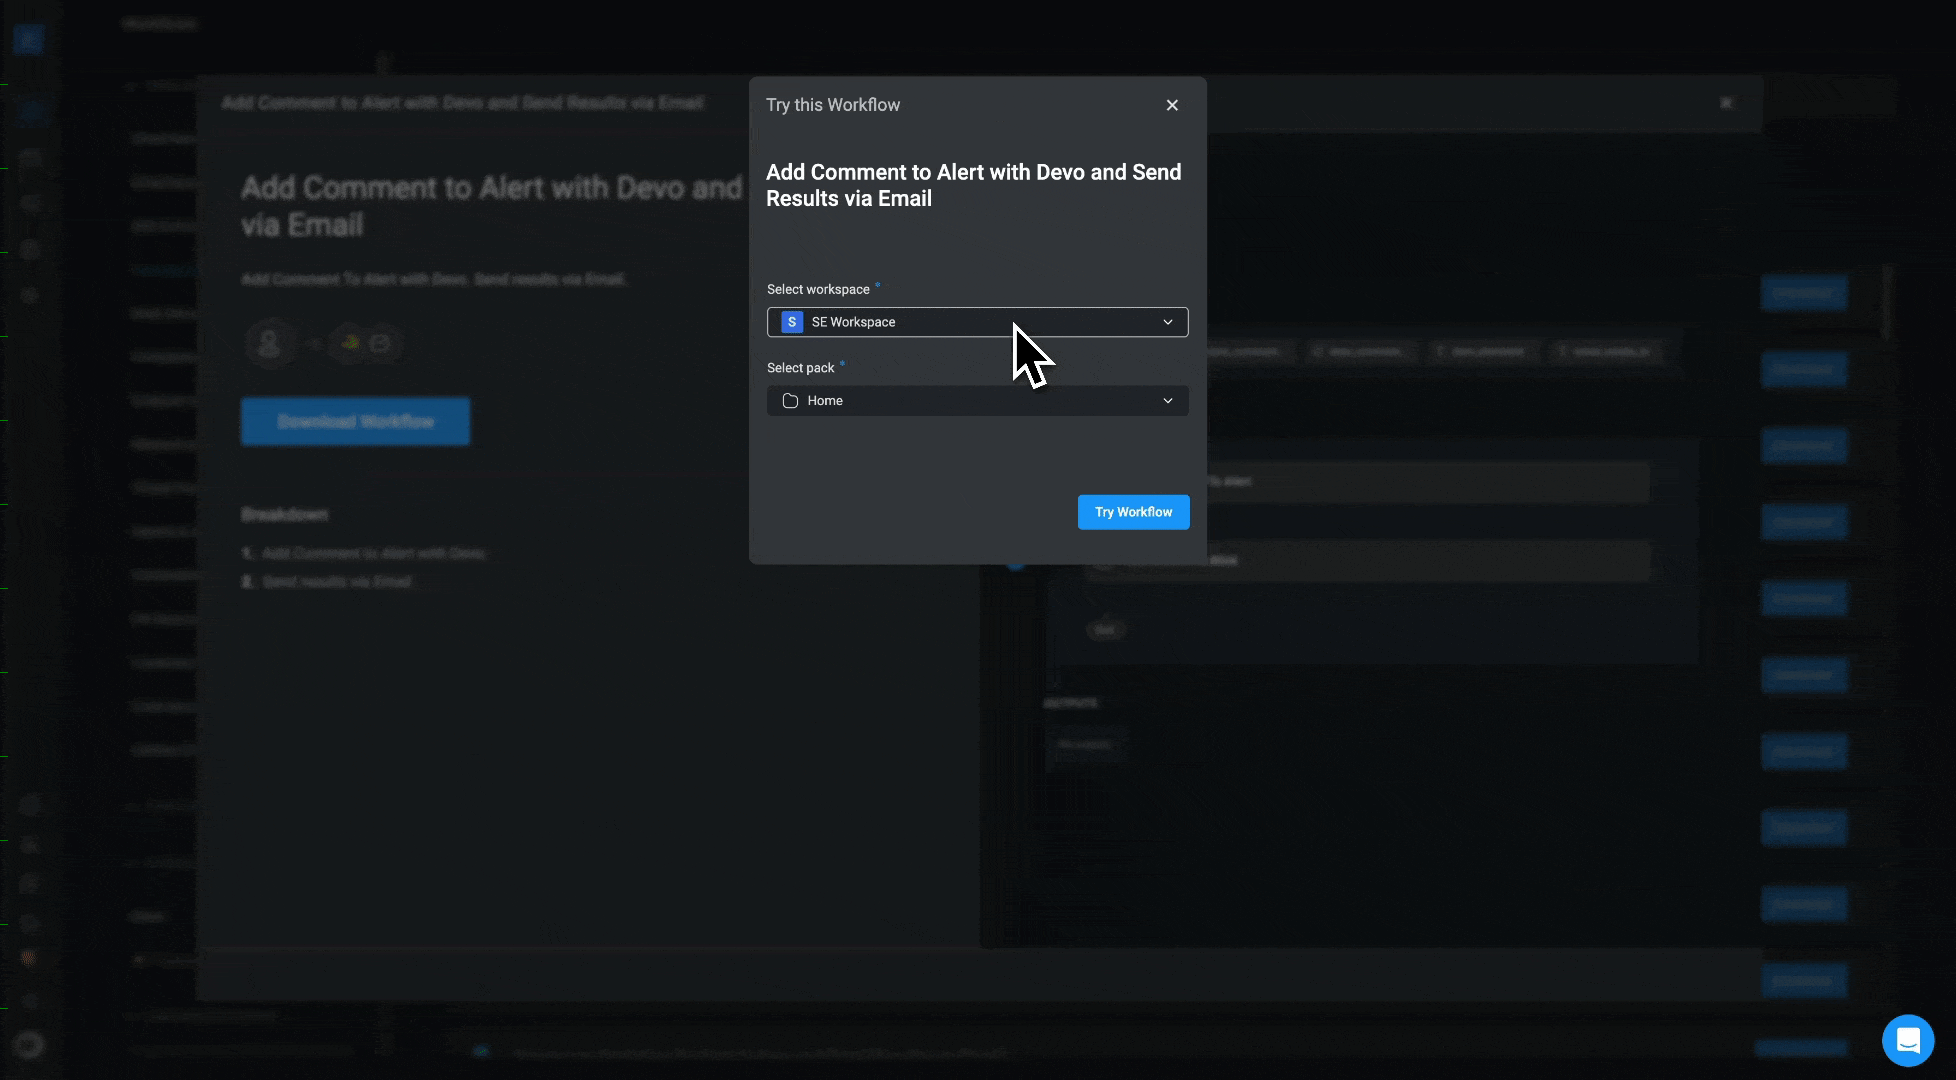Click the Workflow heading in top bar
Image resolution: width=1956 pixels, height=1080 pixels.
(160, 24)
